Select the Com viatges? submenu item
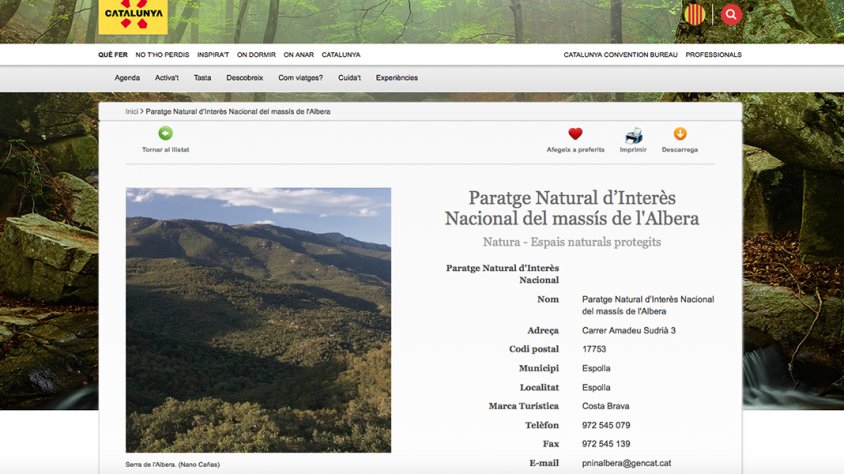Viewport: 844px width, 474px height. (300, 78)
